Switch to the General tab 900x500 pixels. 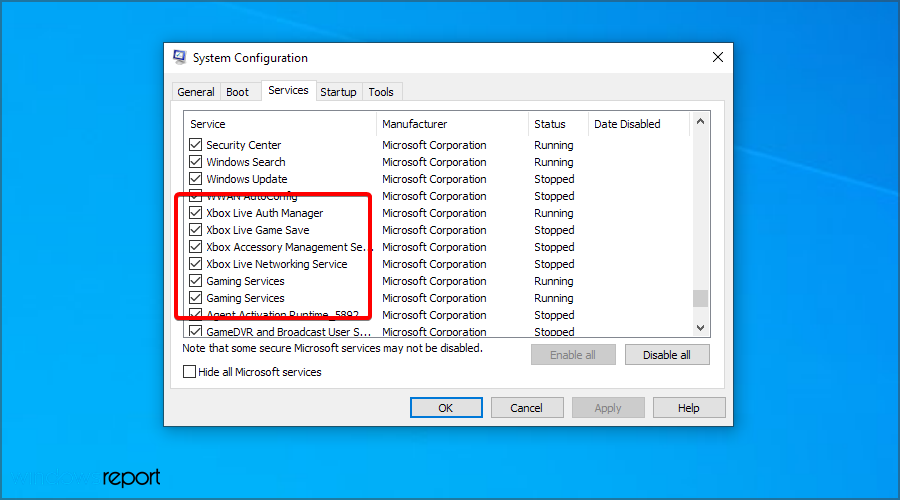point(196,92)
